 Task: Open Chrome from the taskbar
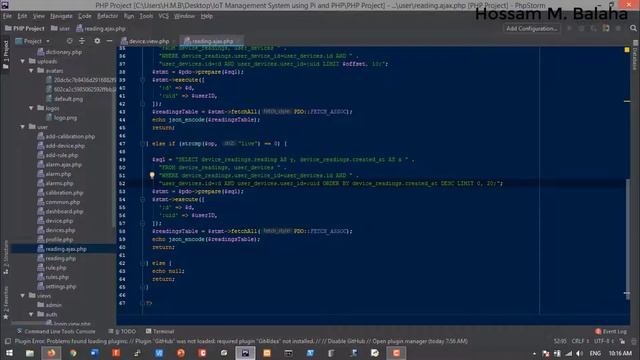point(73,353)
